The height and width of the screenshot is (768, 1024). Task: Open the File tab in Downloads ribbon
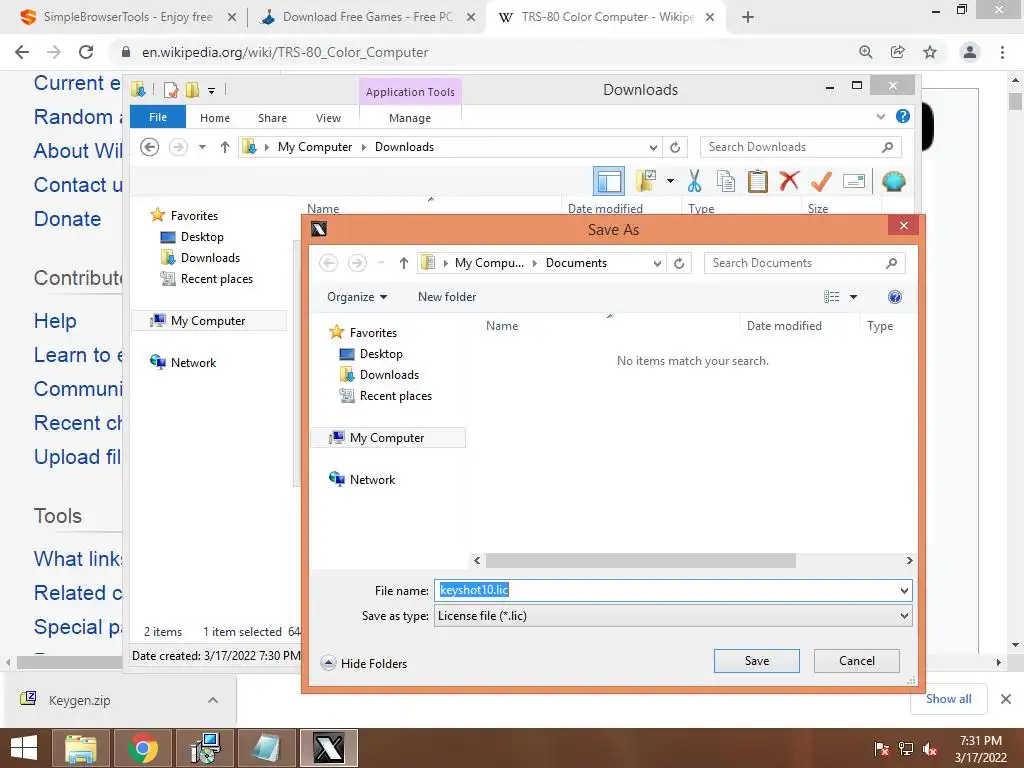158,117
